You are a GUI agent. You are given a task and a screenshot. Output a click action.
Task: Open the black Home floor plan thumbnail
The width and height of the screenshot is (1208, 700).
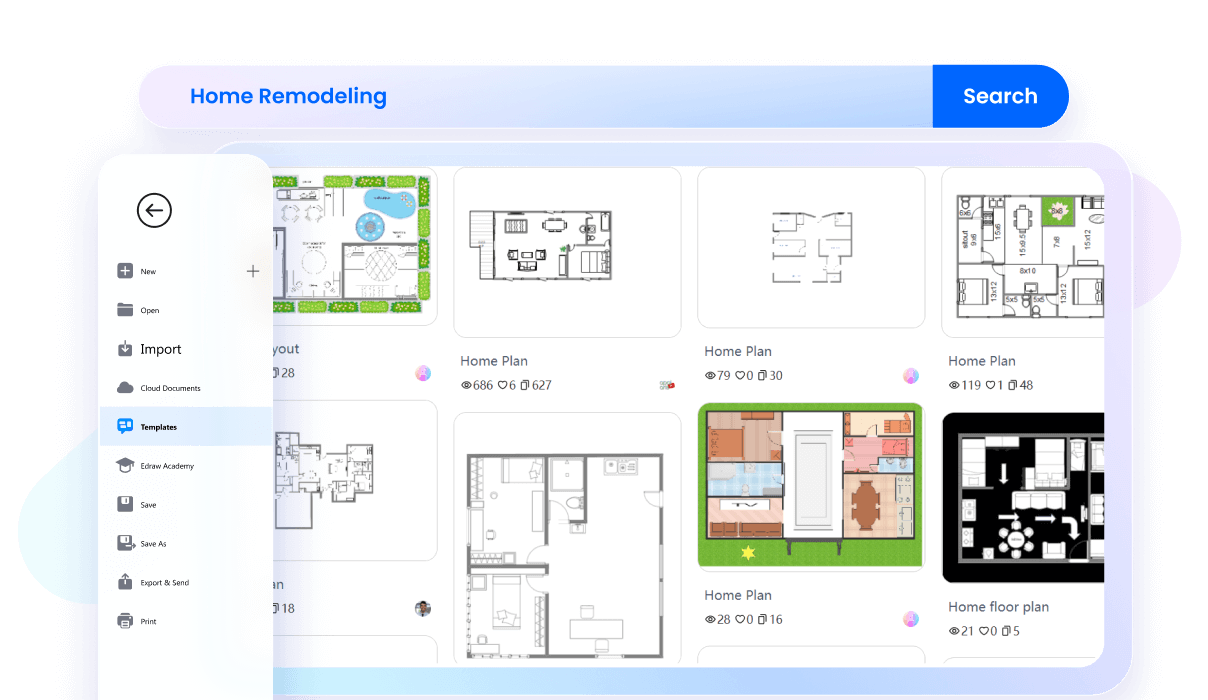click(1023, 498)
